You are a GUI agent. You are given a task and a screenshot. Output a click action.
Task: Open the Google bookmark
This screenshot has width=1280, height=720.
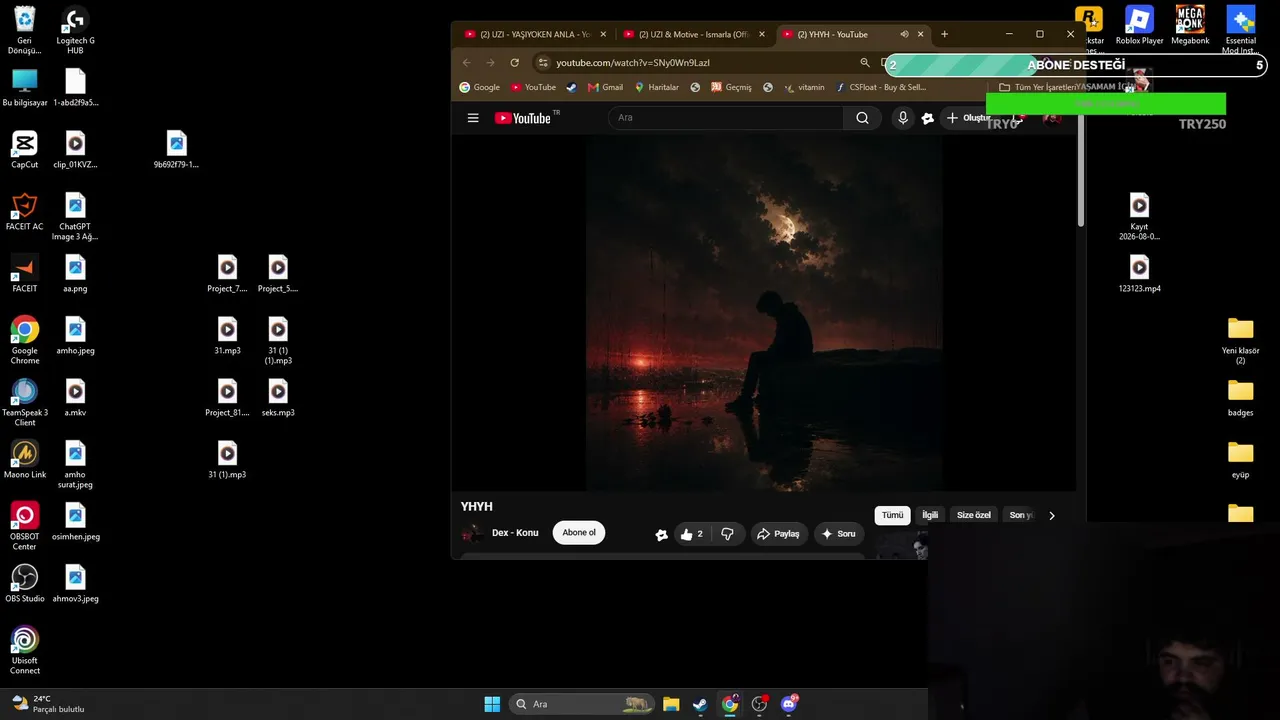480,87
